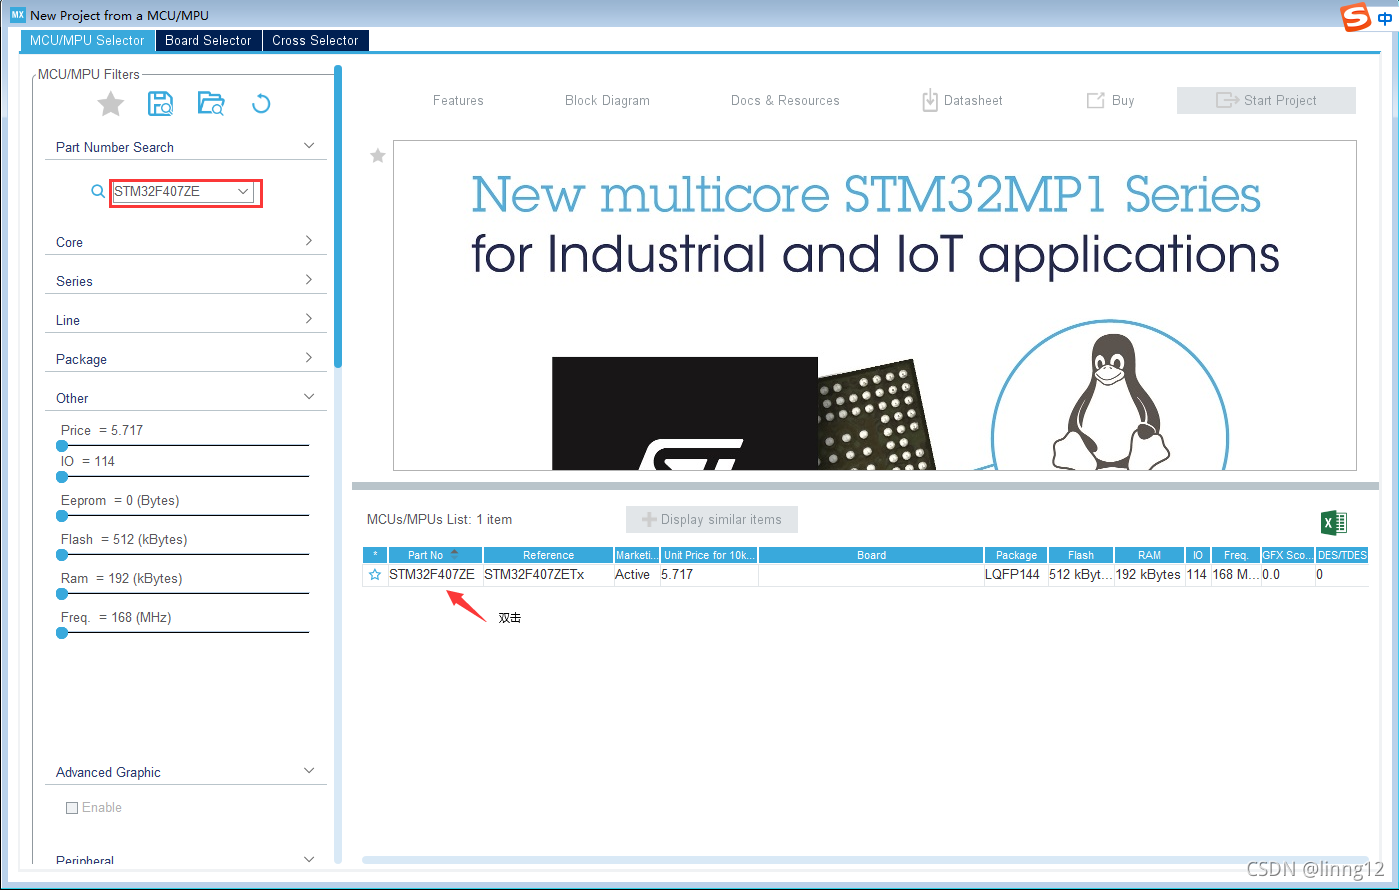Mark STM32F407ZE row as favorite with its star

click(x=375, y=575)
